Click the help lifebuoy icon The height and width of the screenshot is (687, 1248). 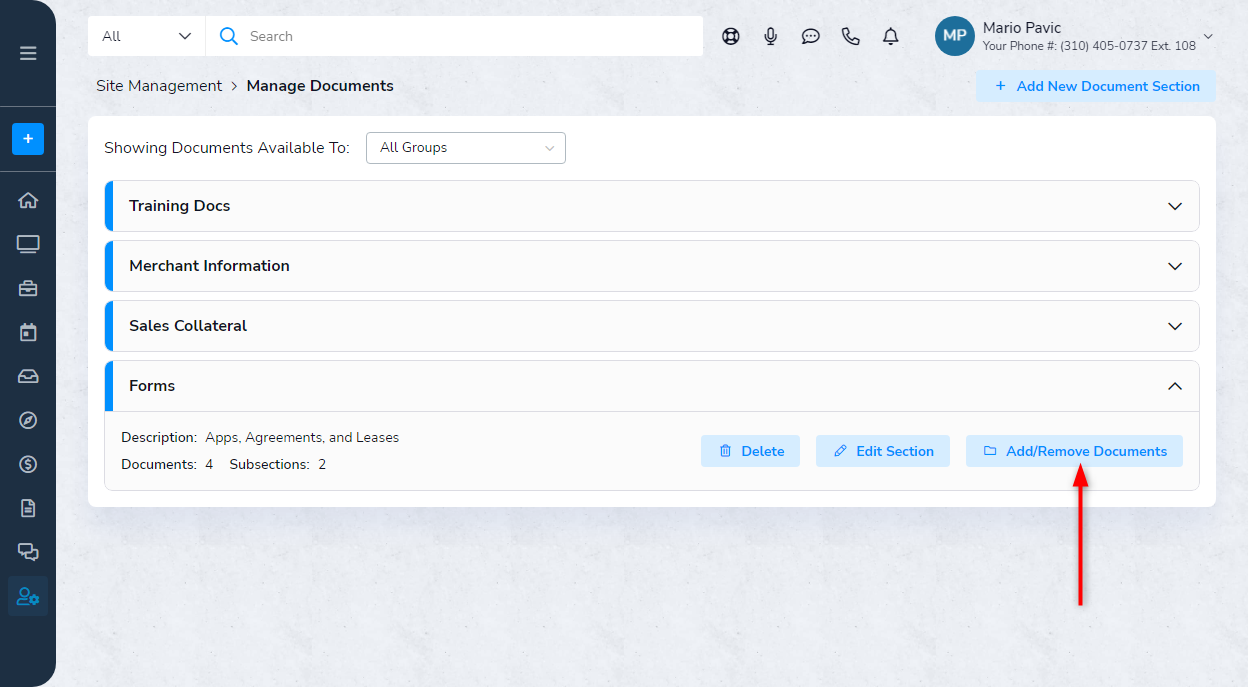coord(731,36)
